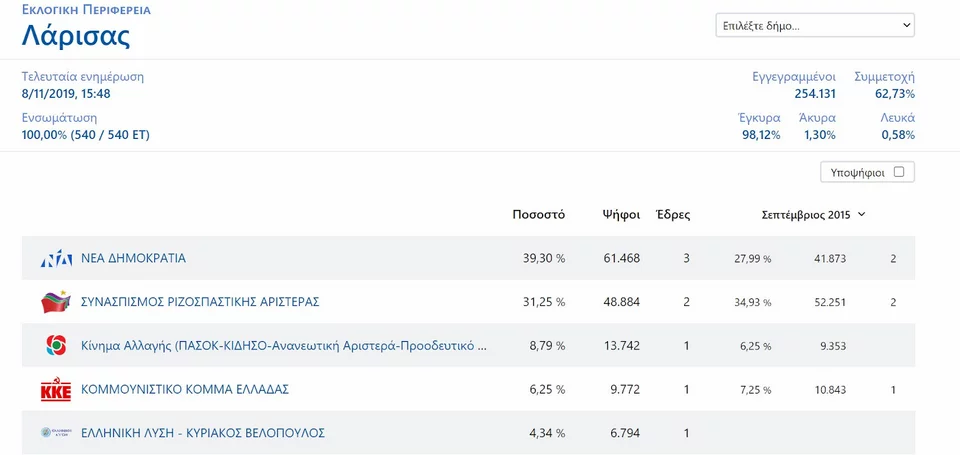Click the Ψήφοι column header

[x=621, y=215]
